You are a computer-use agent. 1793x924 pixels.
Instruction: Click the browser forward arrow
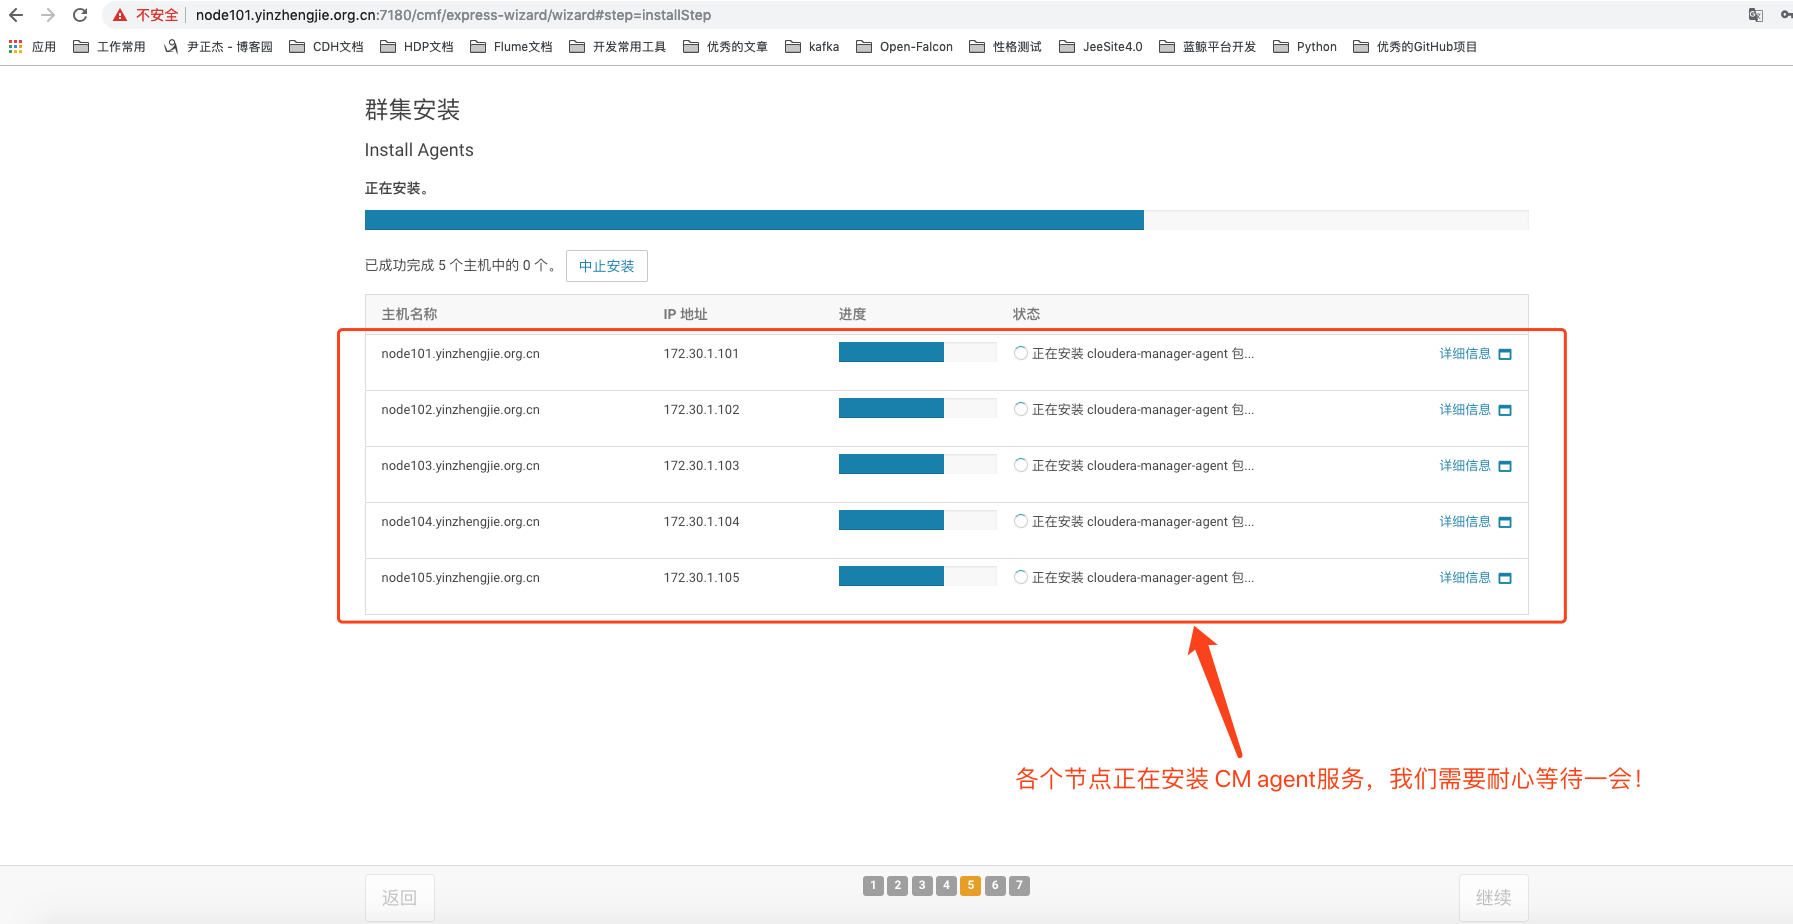tap(48, 15)
